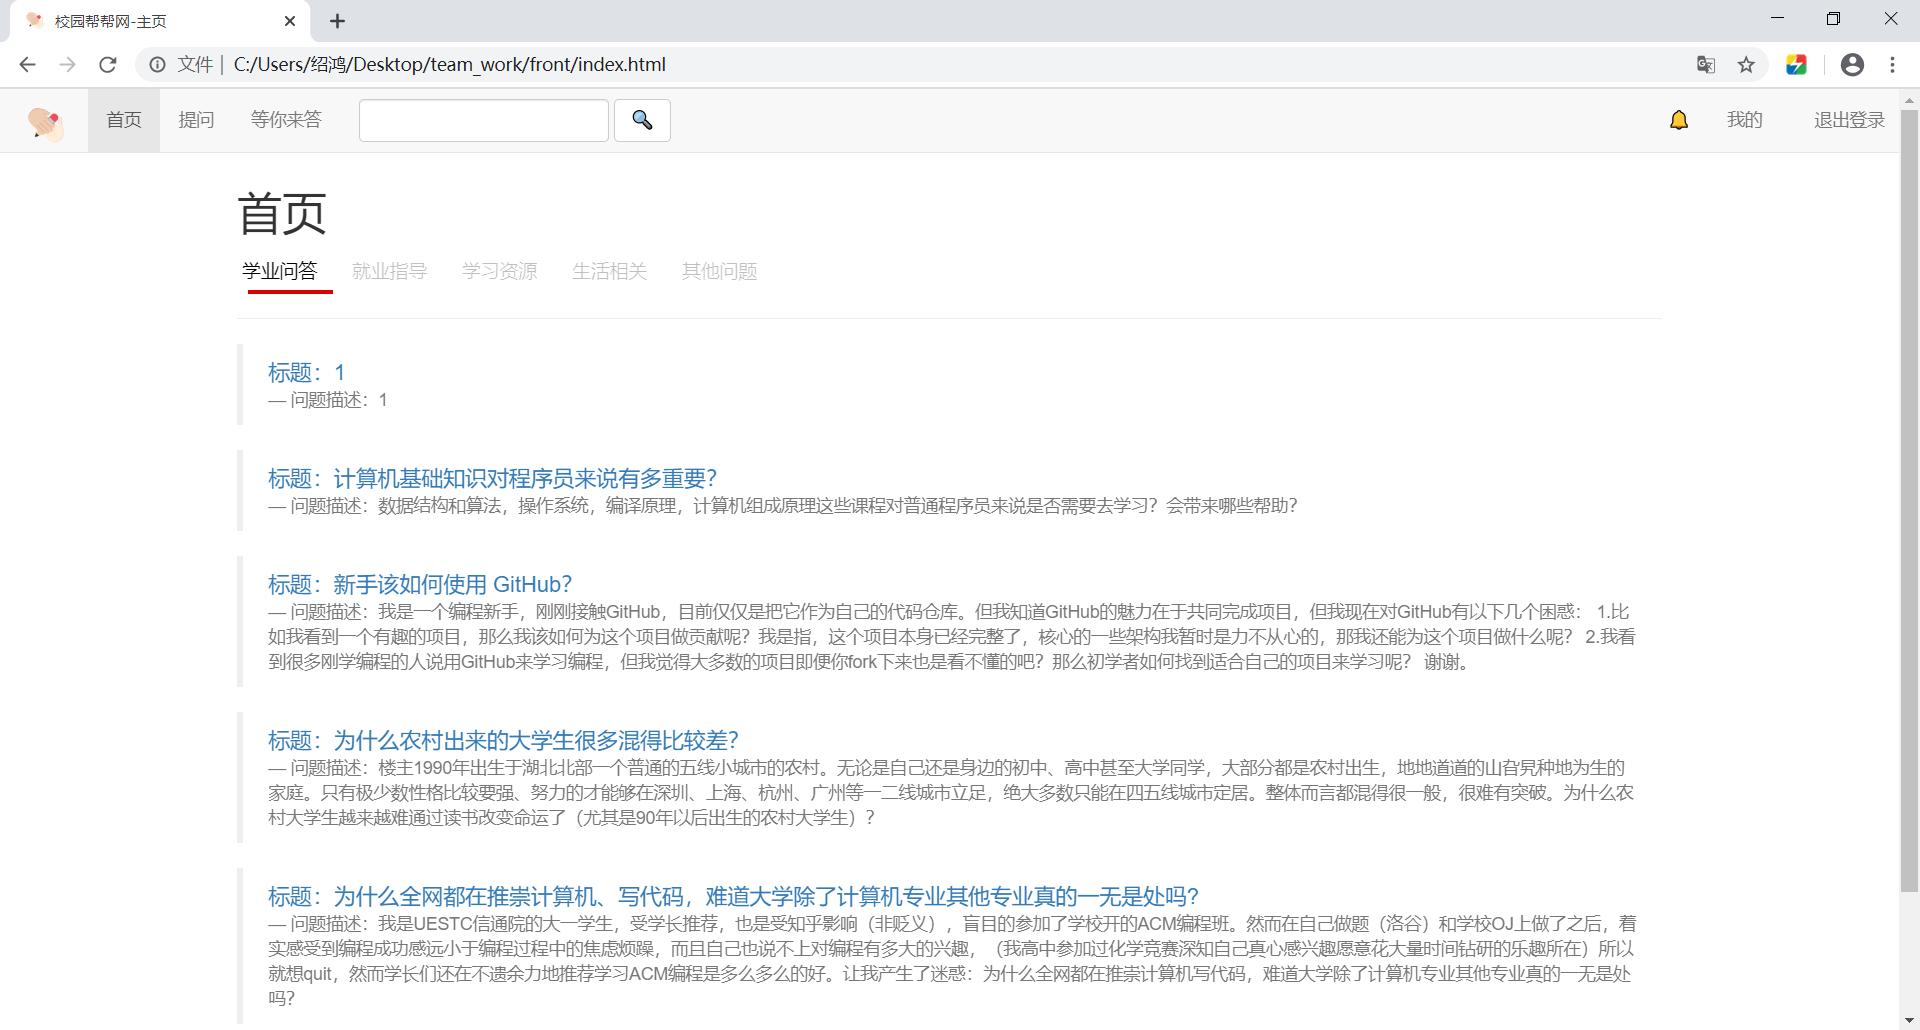Switch to the 学习资源 tab
Viewport: 1920px width, 1030px height.
(x=500, y=271)
